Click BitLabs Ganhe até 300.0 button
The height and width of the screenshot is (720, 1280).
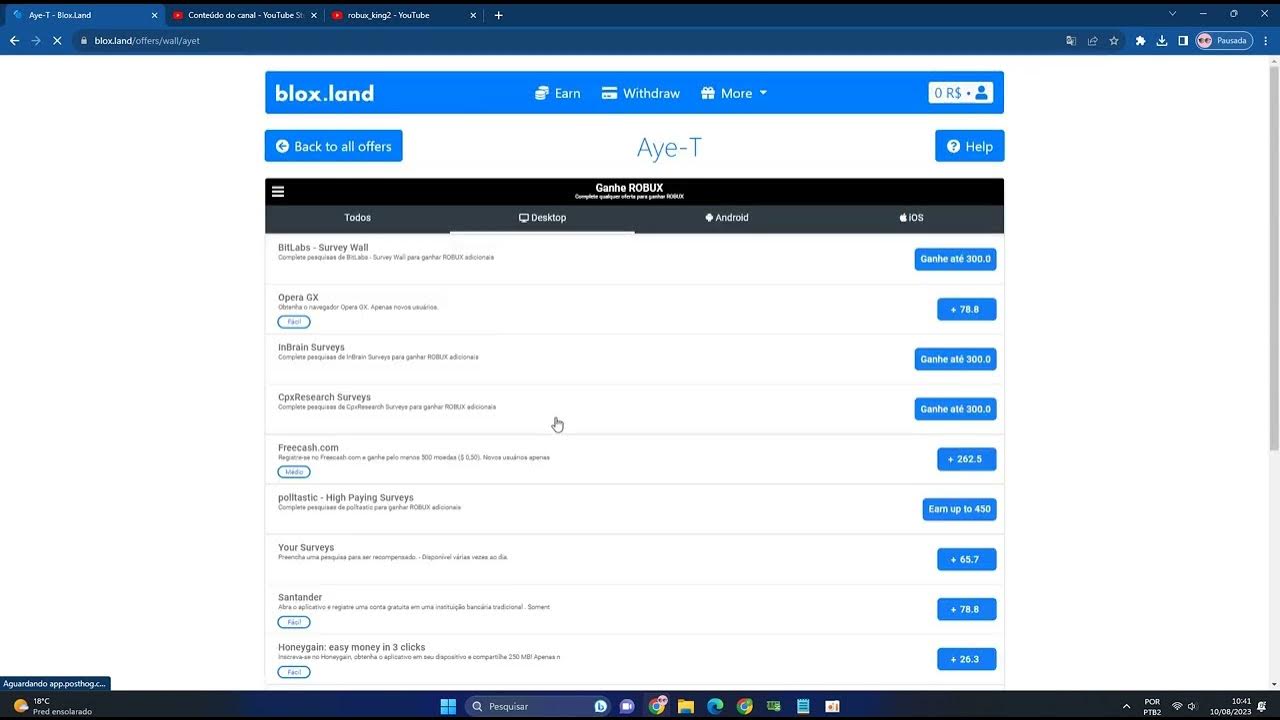pyautogui.click(x=955, y=259)
